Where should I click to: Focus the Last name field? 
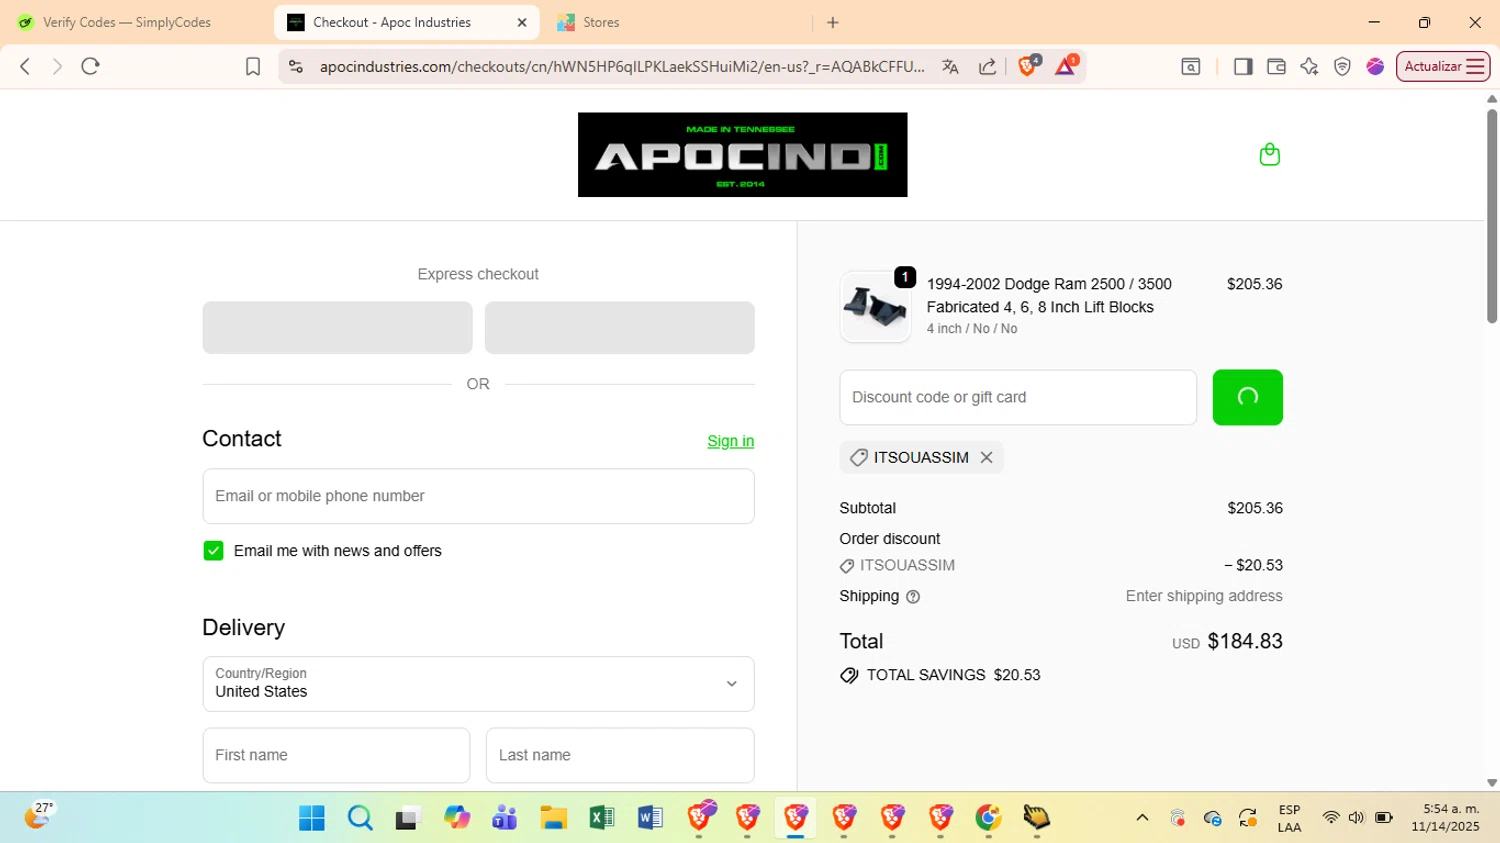[620, 755]
